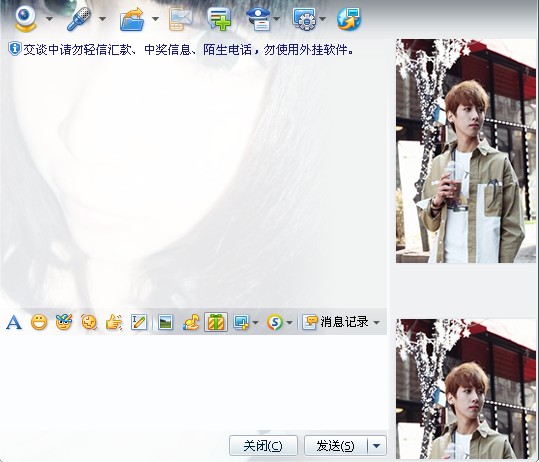This screenshot has height=462, width=539.
Task: Open the remote desktop gear icon
Action: click(x=304, y=20)
